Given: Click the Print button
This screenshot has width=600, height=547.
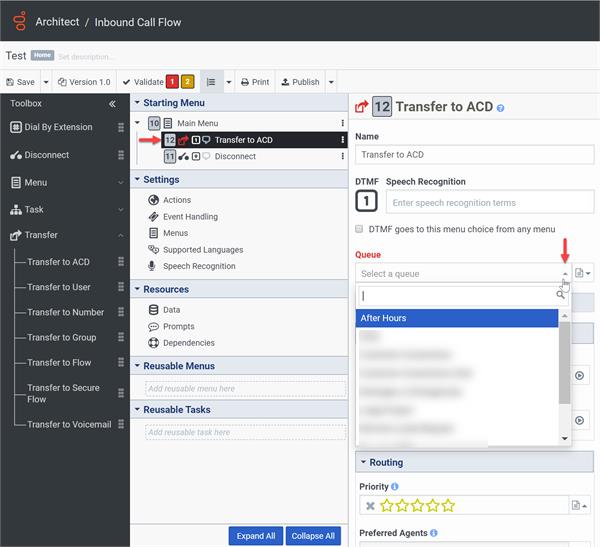Looking at the screenshot, I should (255, 82).
